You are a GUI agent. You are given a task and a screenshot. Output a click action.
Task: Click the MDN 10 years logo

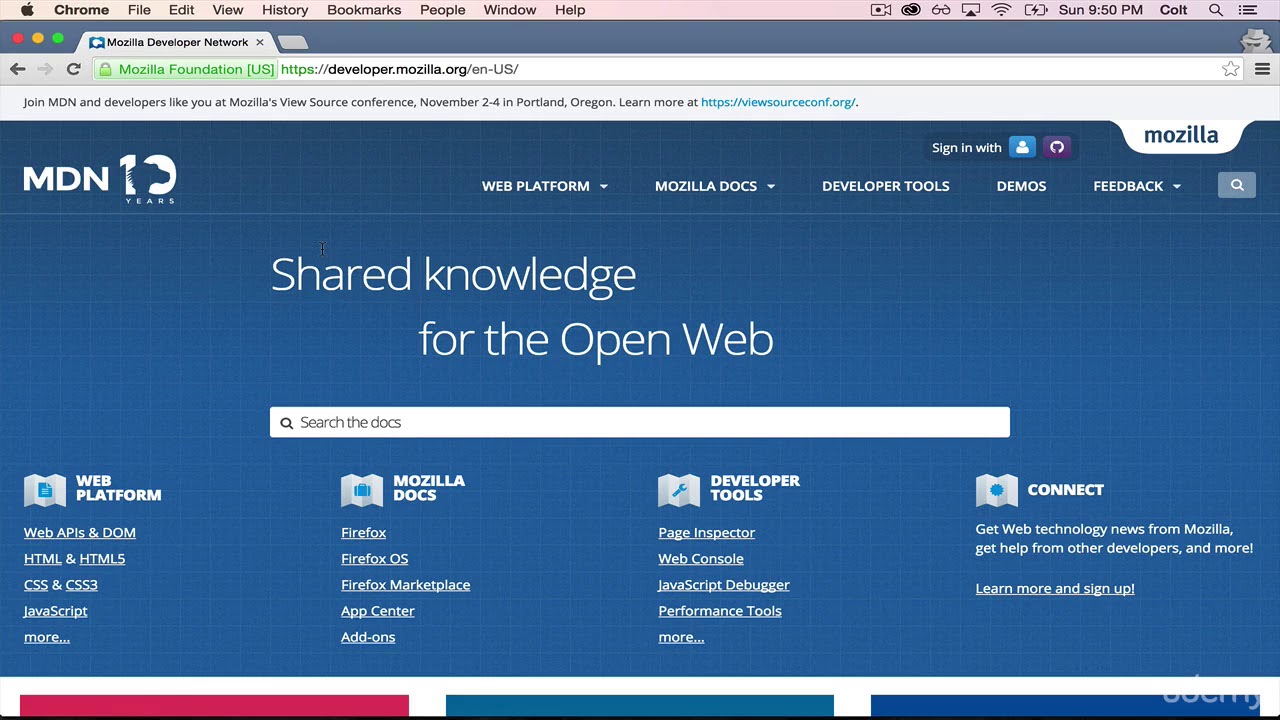tap(100, 179)
